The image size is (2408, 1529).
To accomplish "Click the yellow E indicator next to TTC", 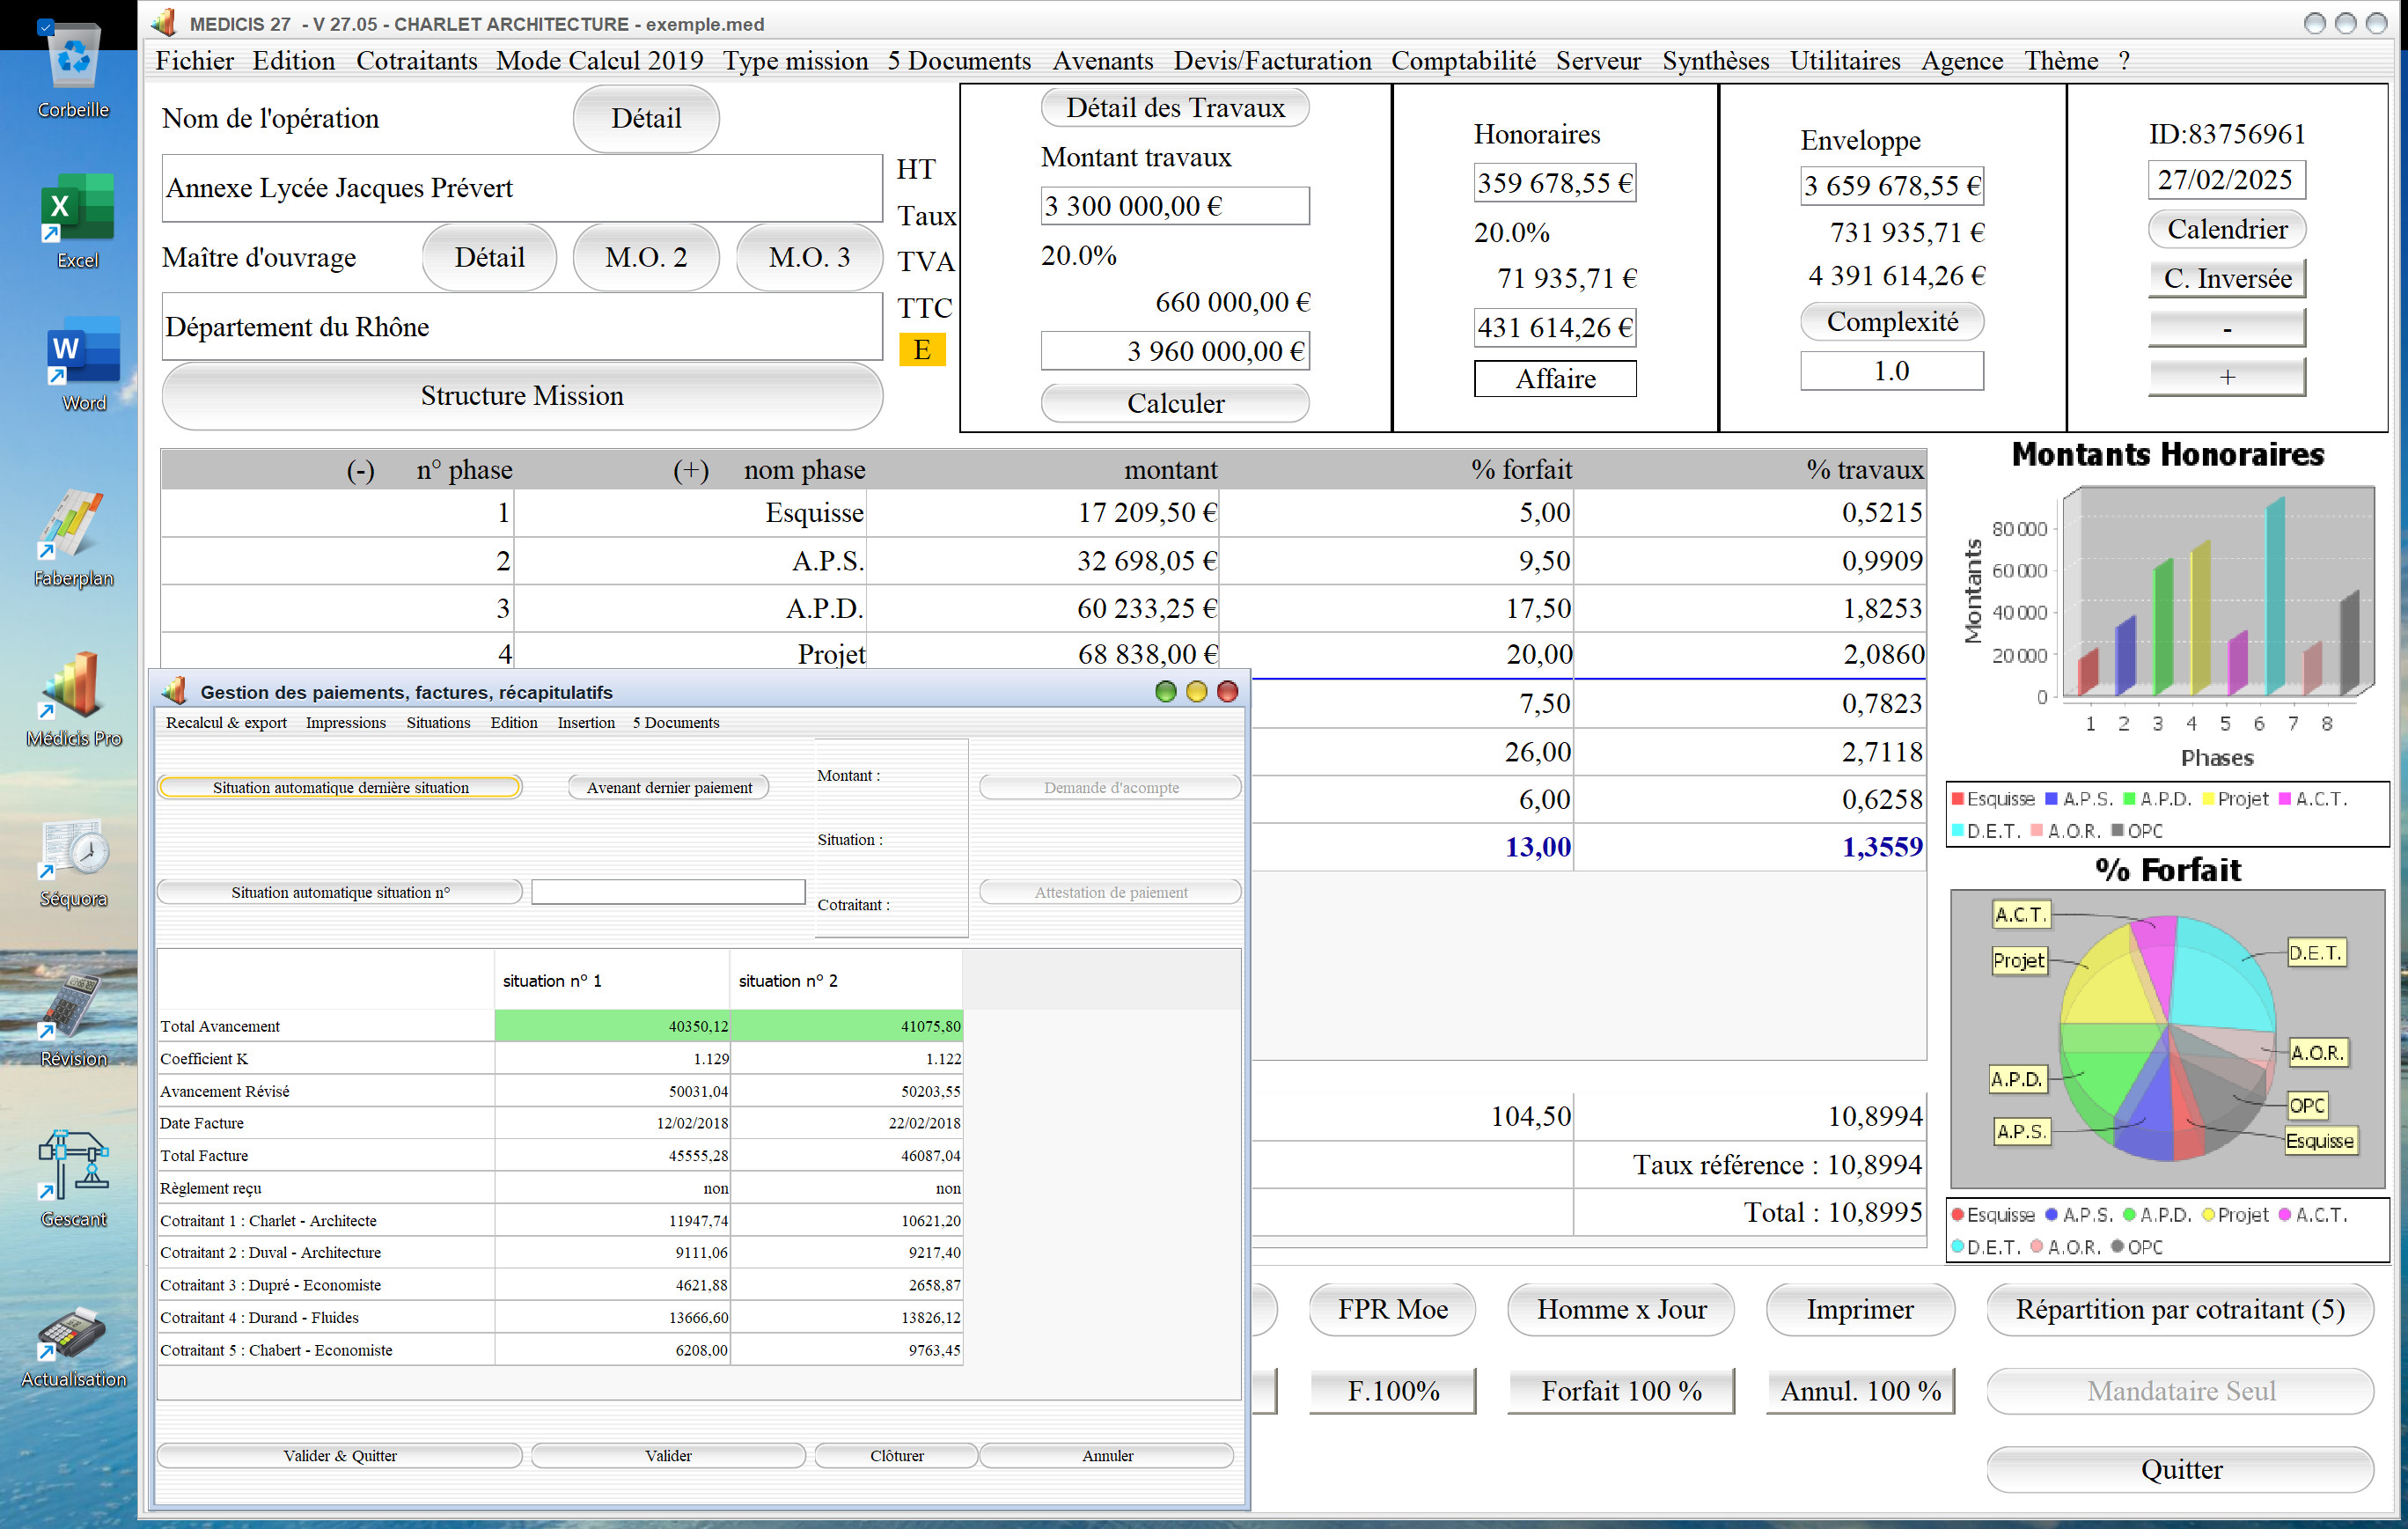I will pos(922,350).
